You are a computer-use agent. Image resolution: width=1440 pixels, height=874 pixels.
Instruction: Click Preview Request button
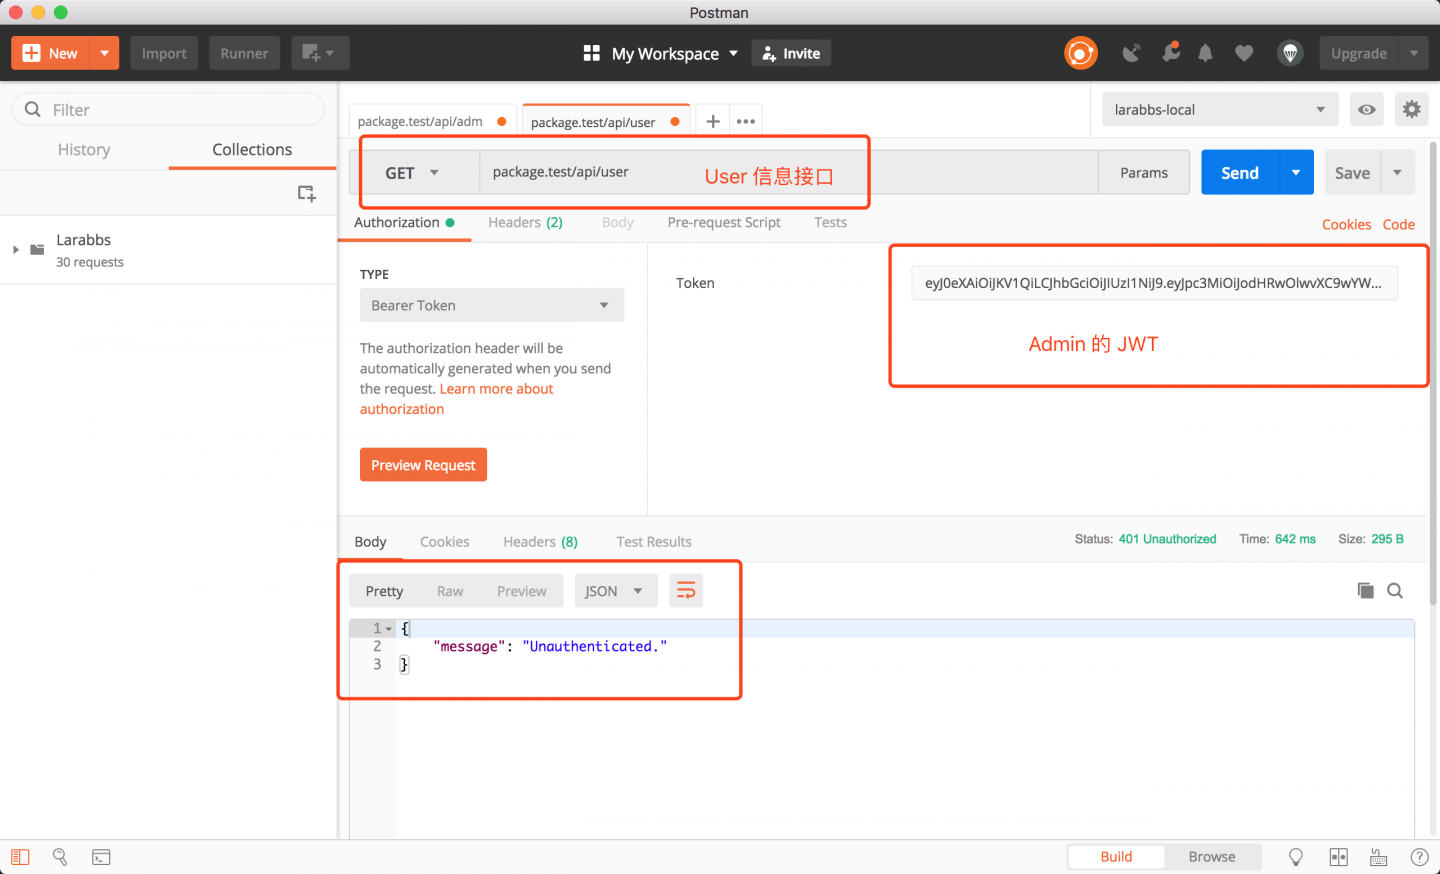coord(423,465)
